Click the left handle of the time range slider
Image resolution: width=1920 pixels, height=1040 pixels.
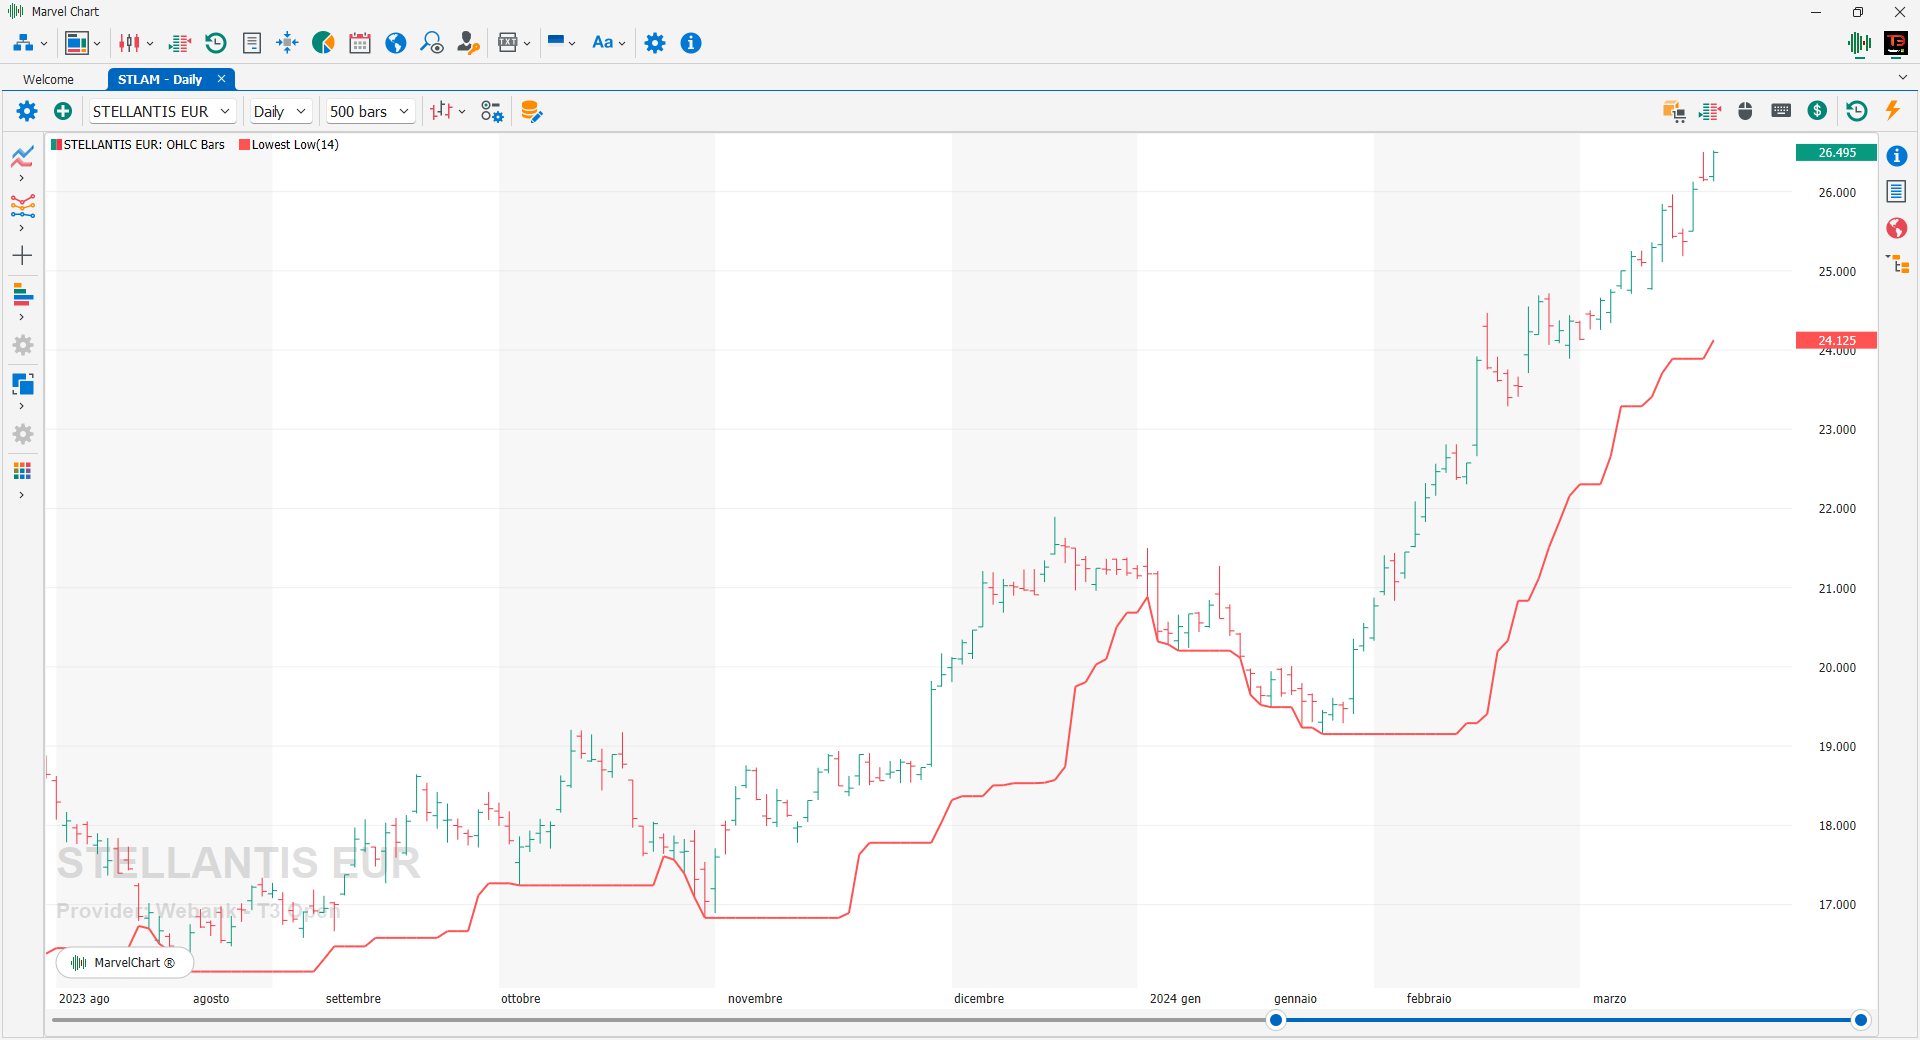(1276, 1020)
